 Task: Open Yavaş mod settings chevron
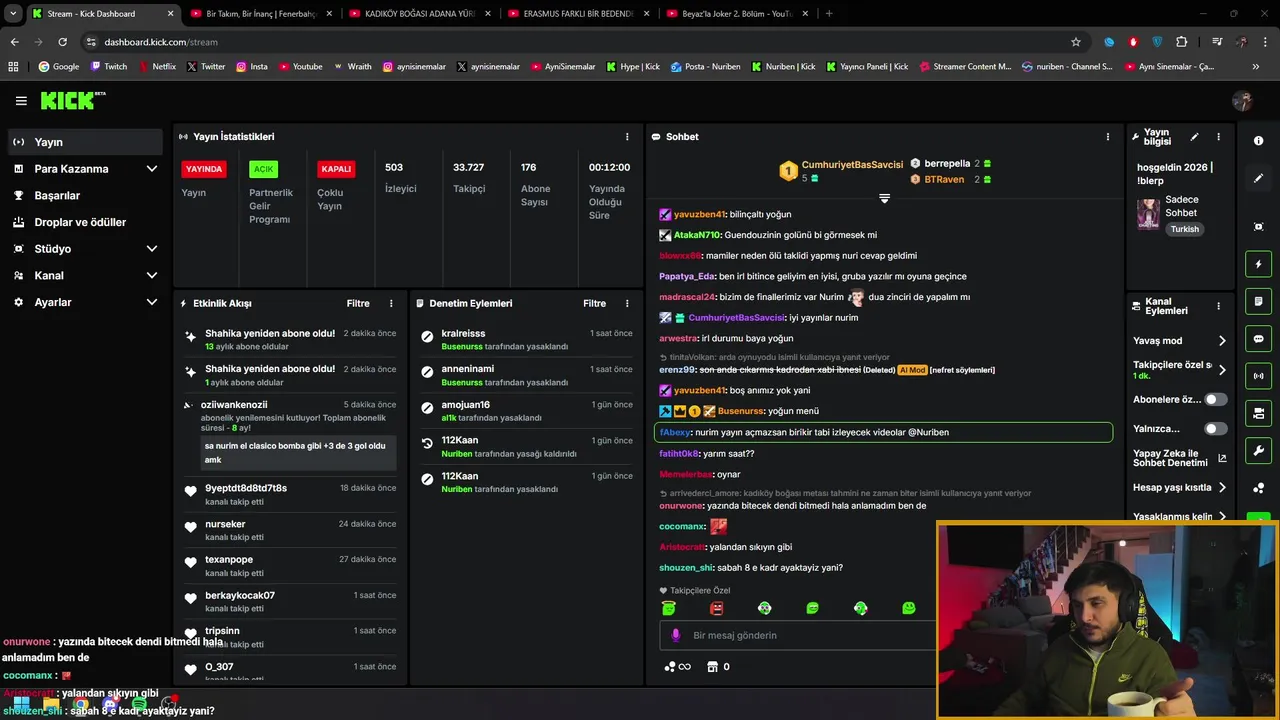click(1222, 341)
